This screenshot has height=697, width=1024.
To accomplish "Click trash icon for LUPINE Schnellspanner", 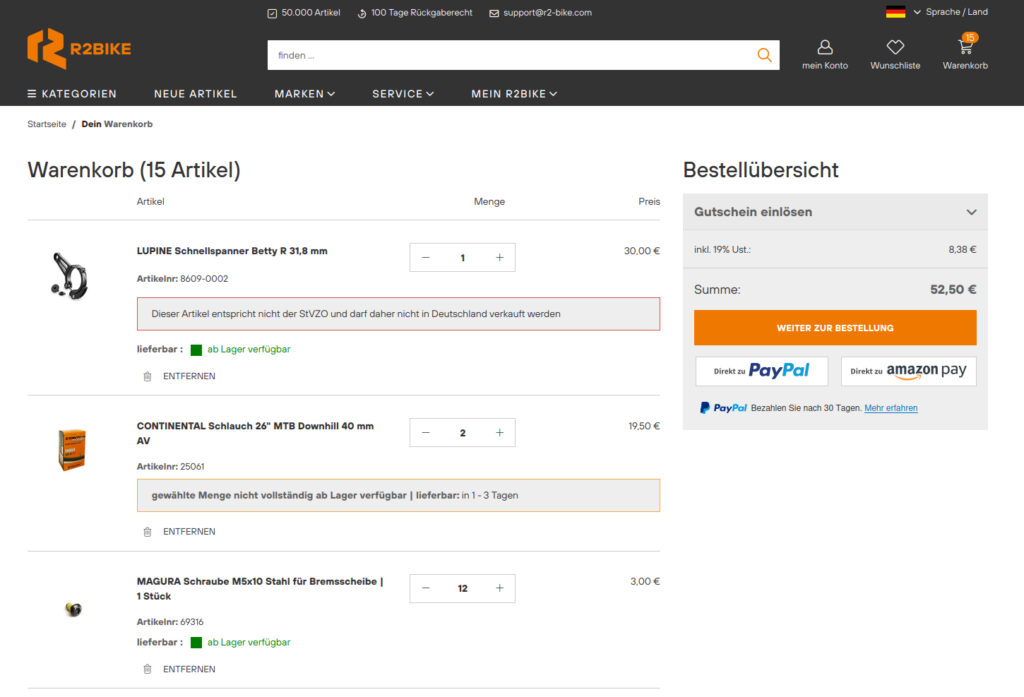I will [148, 376].
